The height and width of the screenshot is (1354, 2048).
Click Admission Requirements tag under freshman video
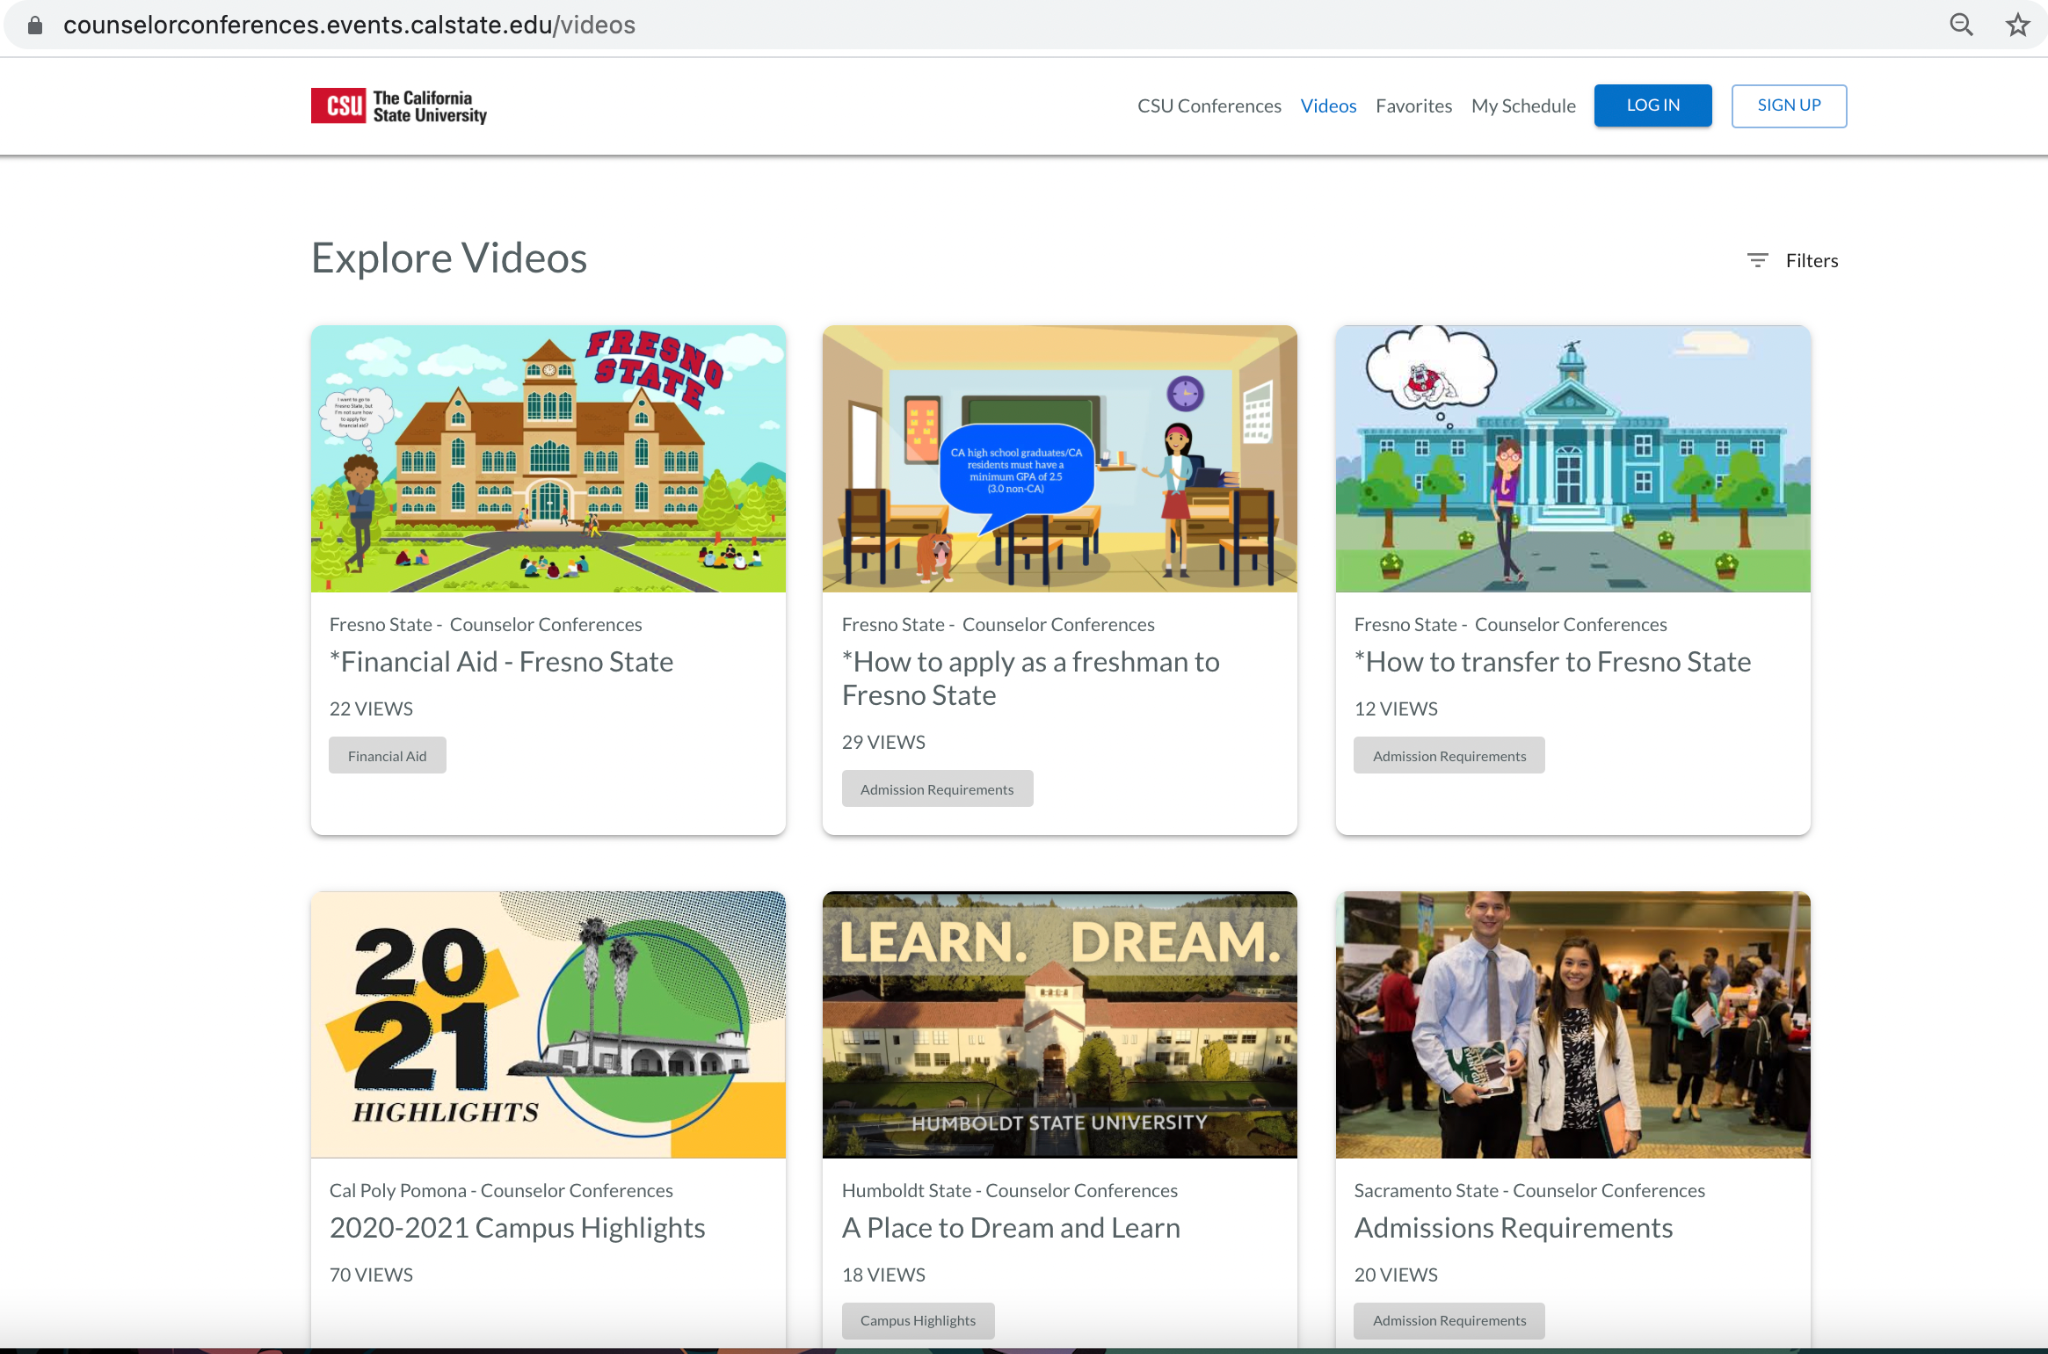pyautogui.click(x=937, y=789)
